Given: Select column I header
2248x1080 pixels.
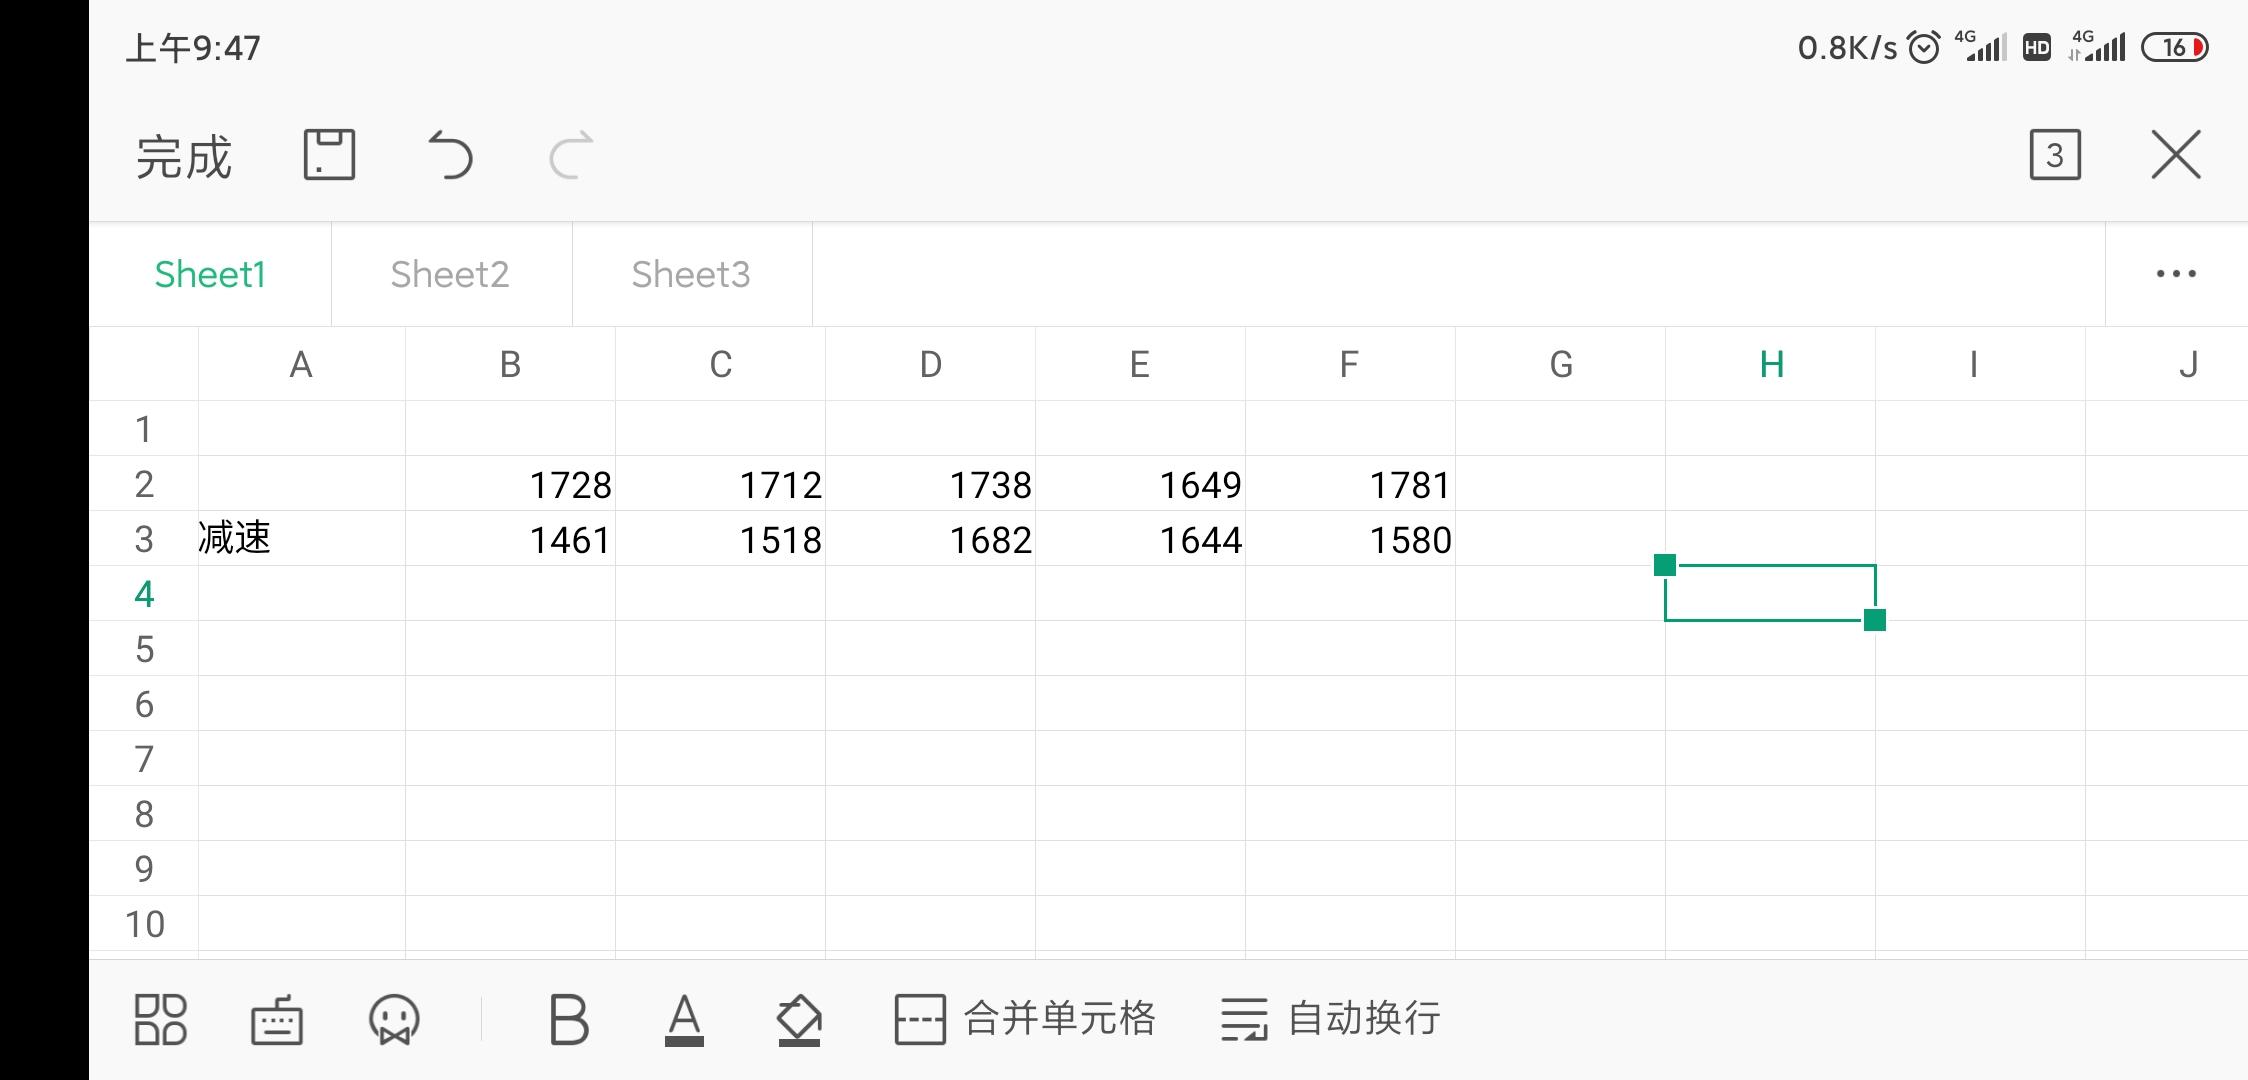Looking at the screenshot, I should (1980, 365).
